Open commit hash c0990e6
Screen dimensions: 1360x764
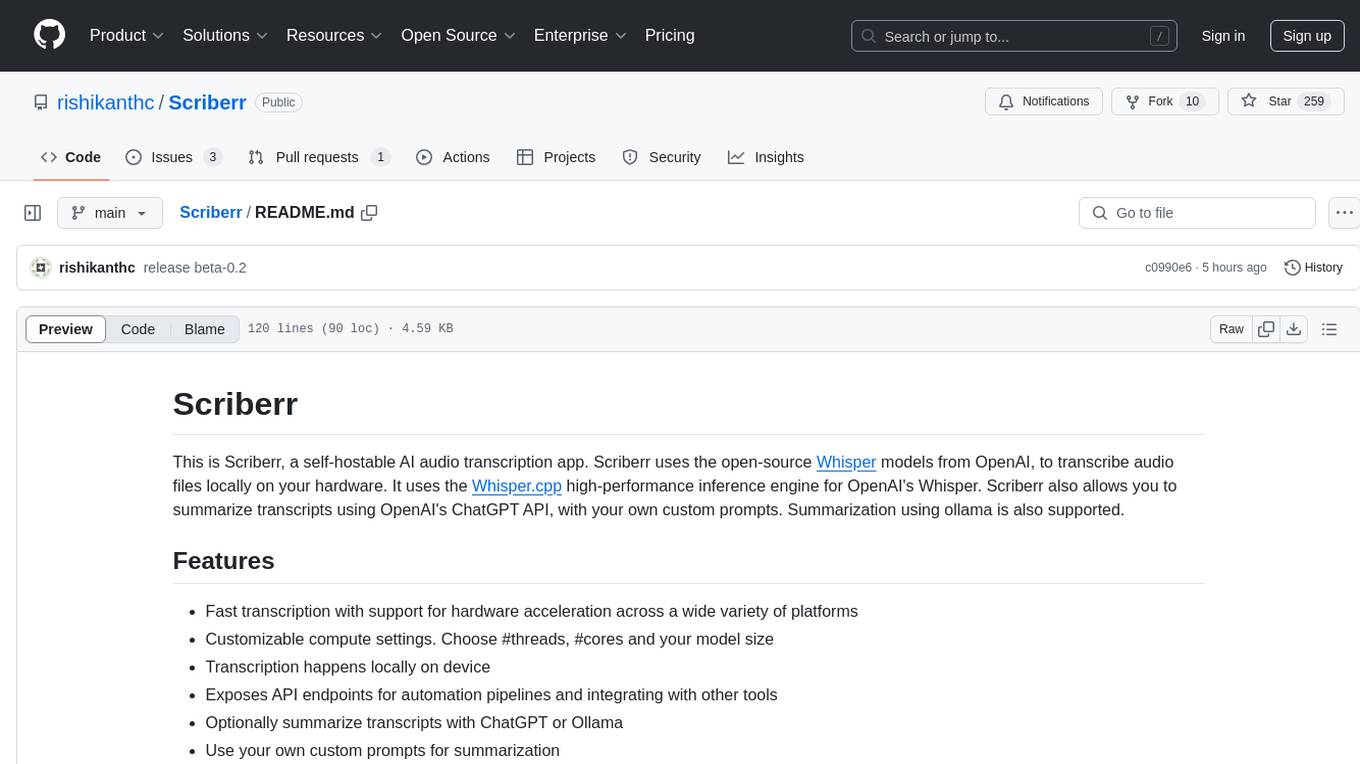coord(1168,268)
